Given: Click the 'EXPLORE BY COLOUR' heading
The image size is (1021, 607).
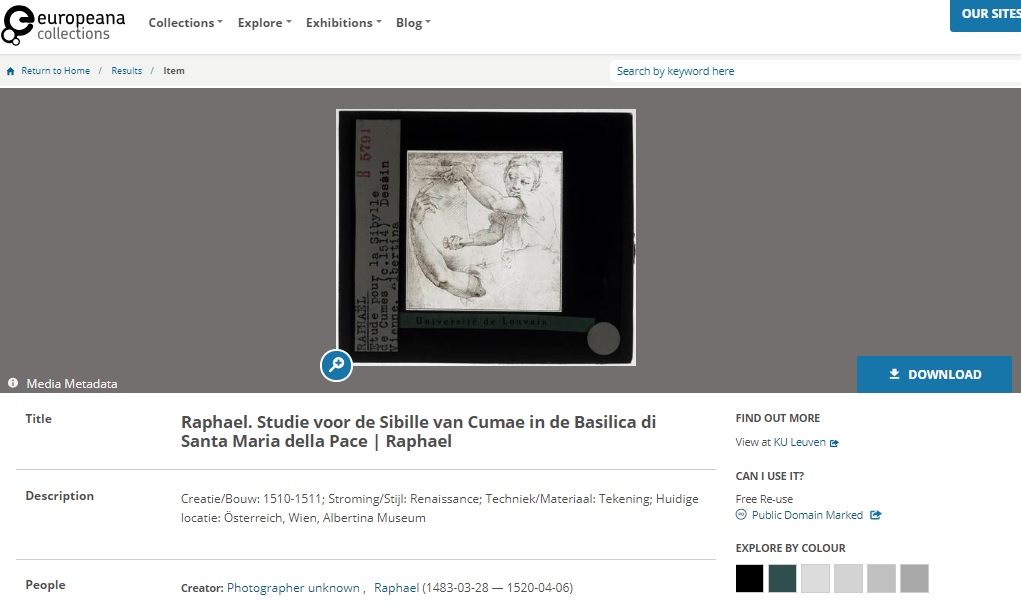Looking at the screenshot, I should (x=790, y=548).
